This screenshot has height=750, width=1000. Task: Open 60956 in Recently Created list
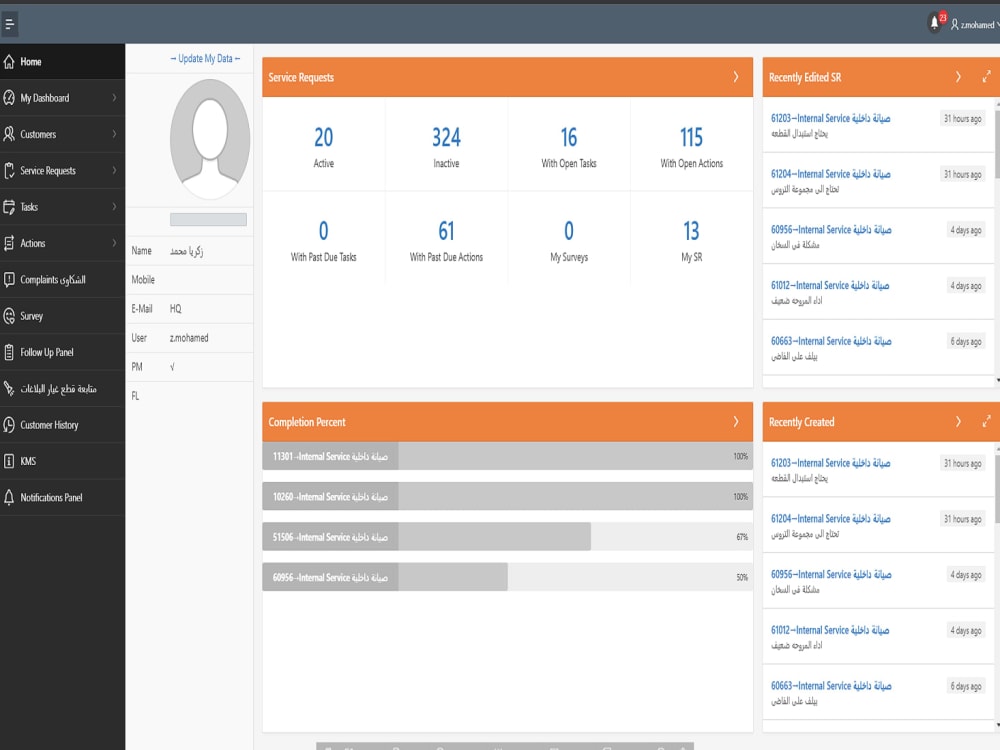coord(831,574)
